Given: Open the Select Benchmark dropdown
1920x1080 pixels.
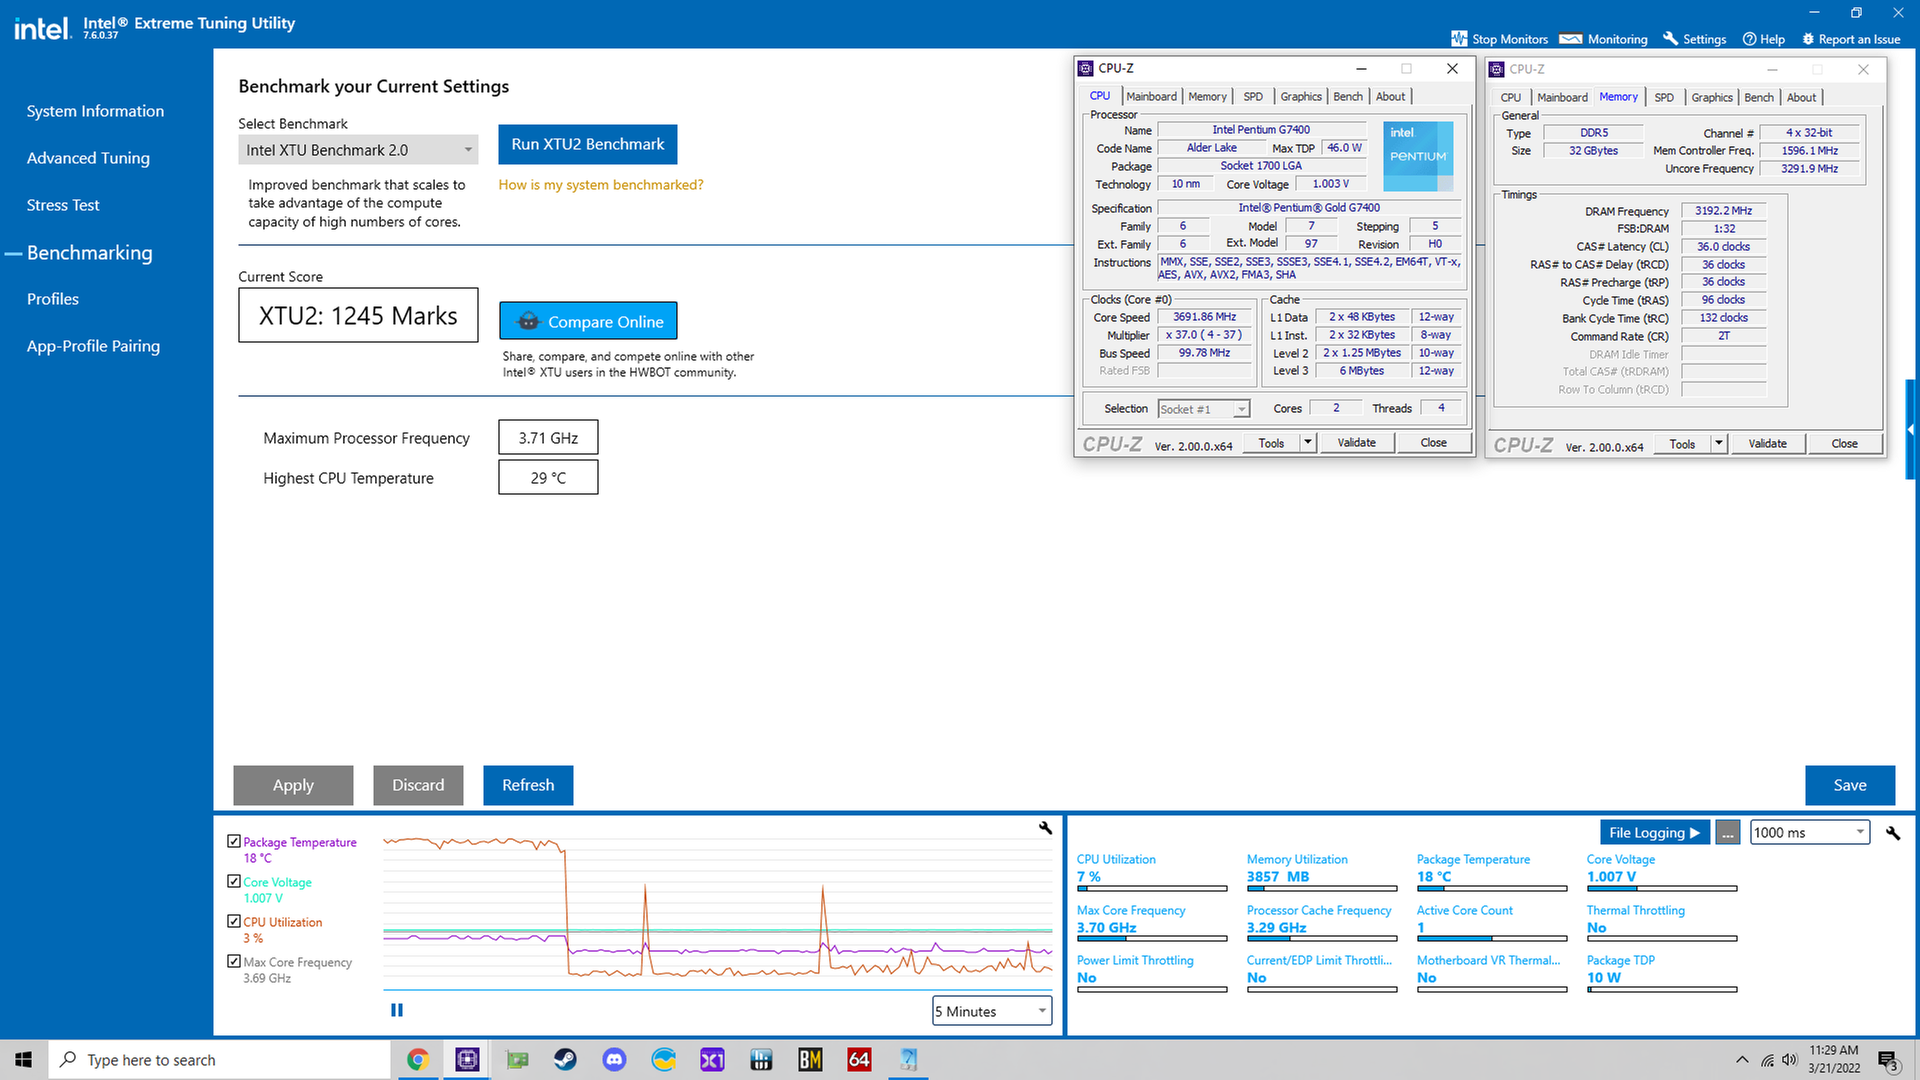Looking at the screenshot, I should (x=358, y=150).
